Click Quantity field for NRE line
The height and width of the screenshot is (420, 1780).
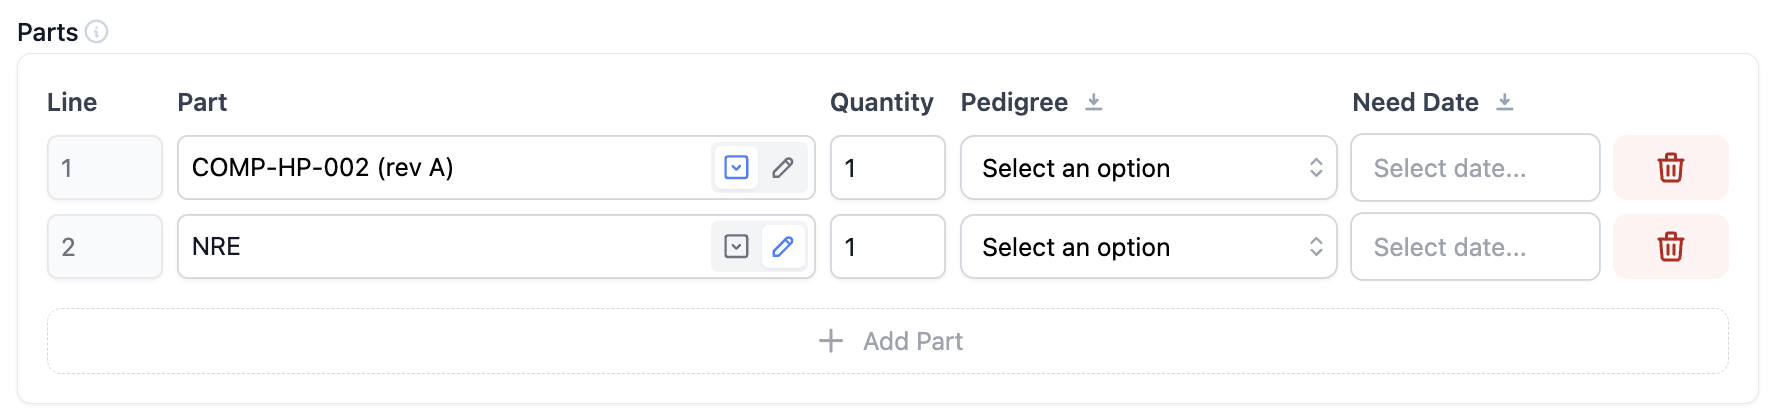point(887,247)
